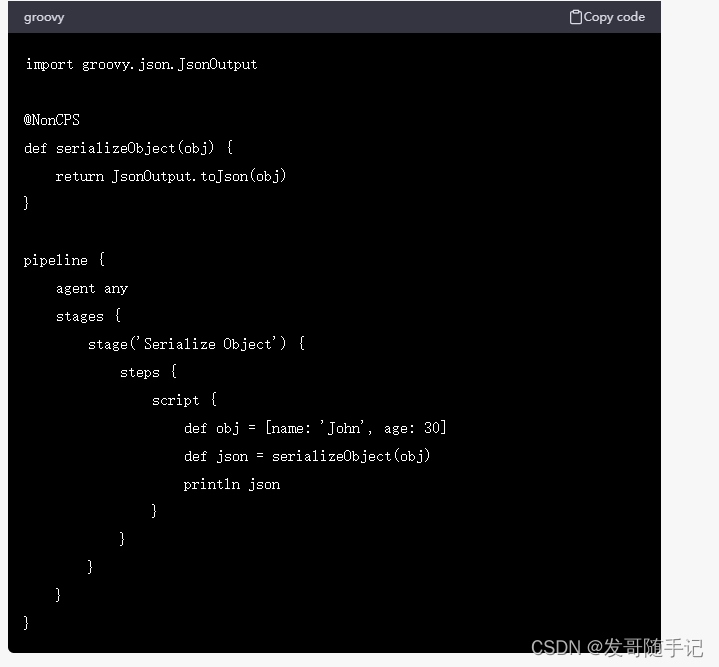Click the clipboard icon beside Copy code
This screenshot has width=719, height=667.
pos(575,17)
